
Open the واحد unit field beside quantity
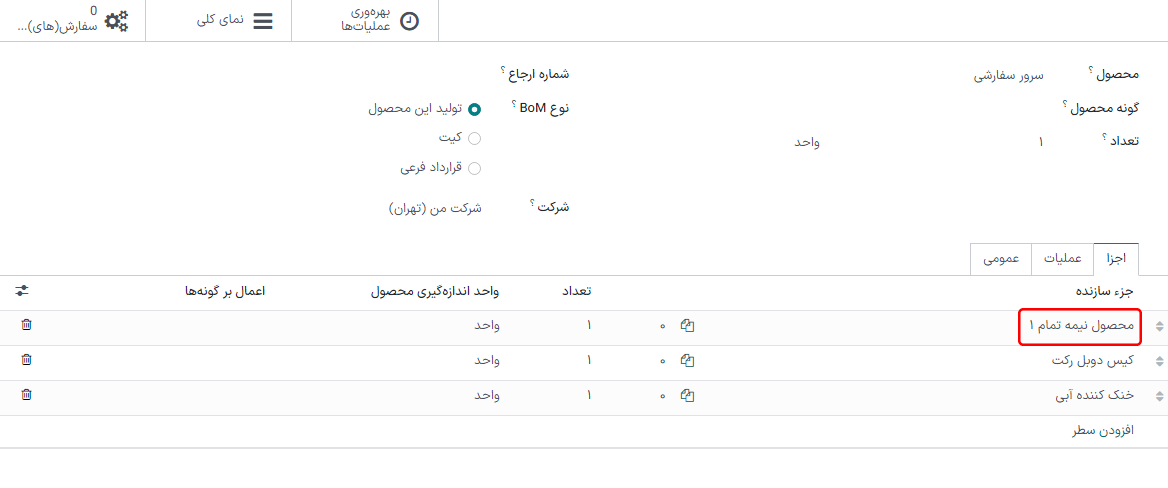[x=807, y=142]
